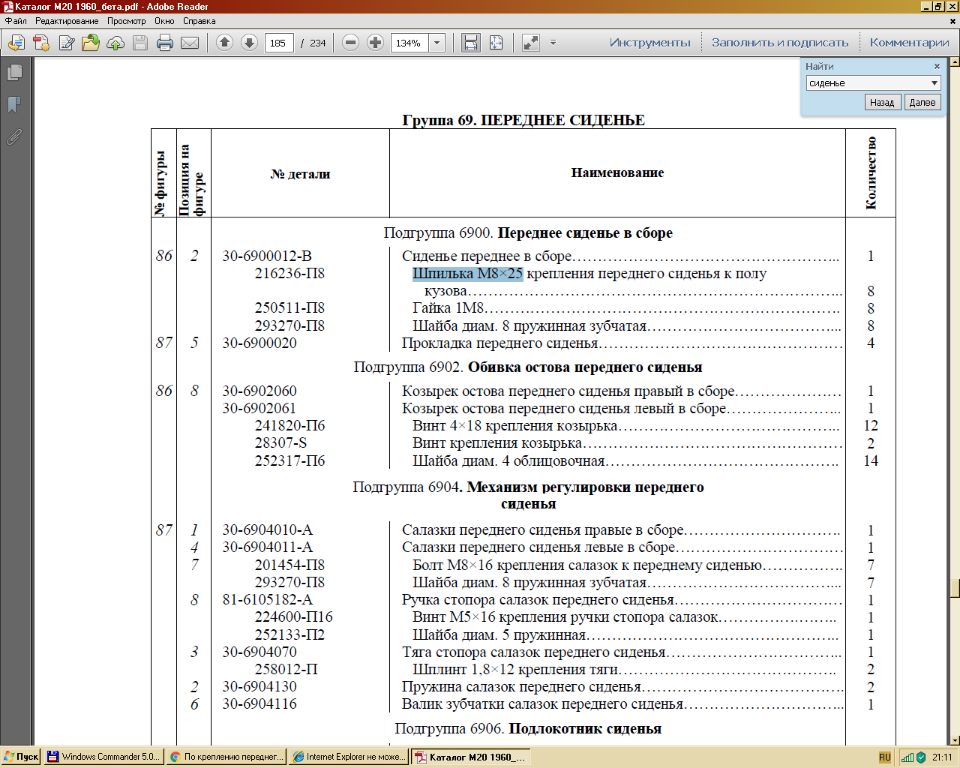
Task: Click the zoom value field showing 134%
Action: (410, 43)
